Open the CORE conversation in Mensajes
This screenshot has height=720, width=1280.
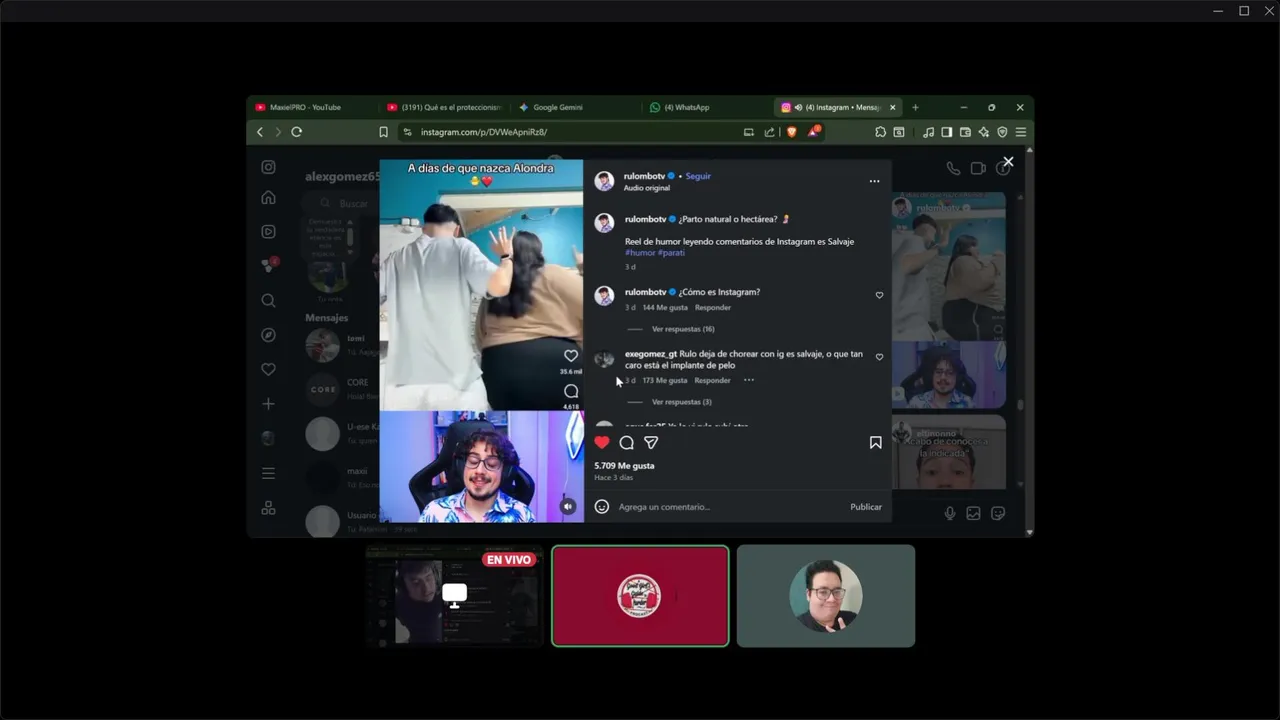(x=342, y=389)
